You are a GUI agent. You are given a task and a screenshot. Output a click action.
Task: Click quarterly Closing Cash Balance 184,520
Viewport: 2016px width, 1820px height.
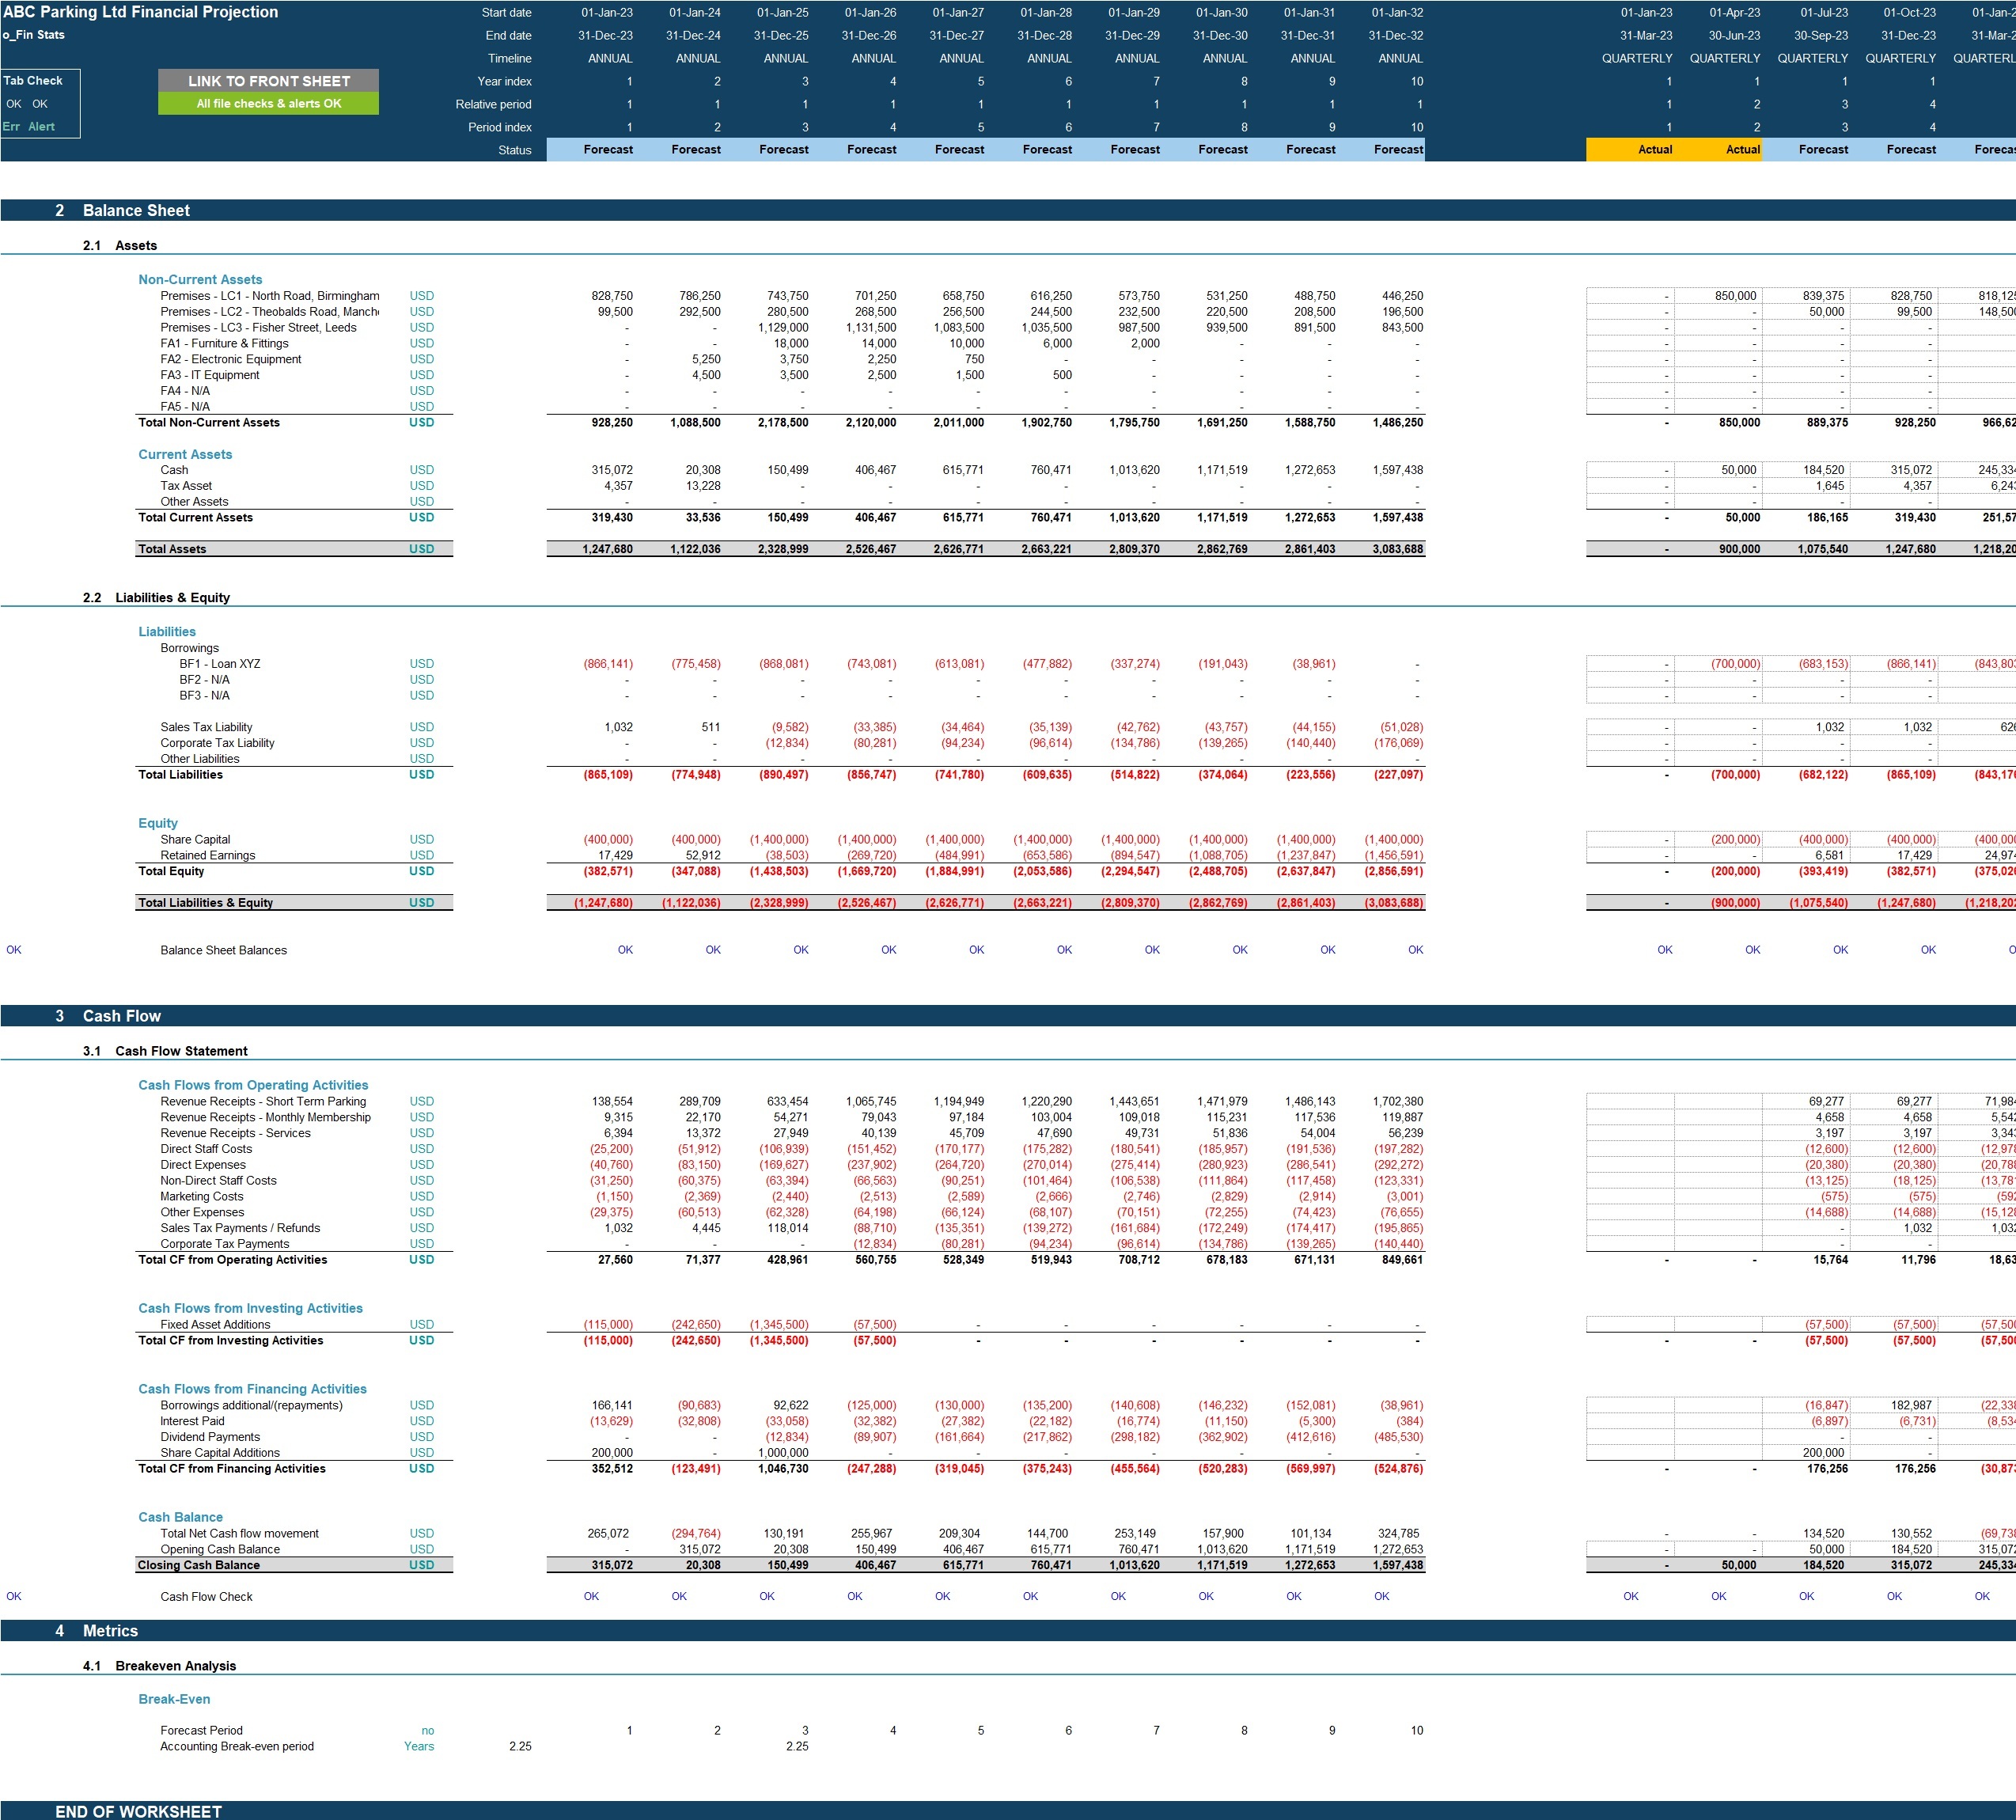[1826, 1566]
